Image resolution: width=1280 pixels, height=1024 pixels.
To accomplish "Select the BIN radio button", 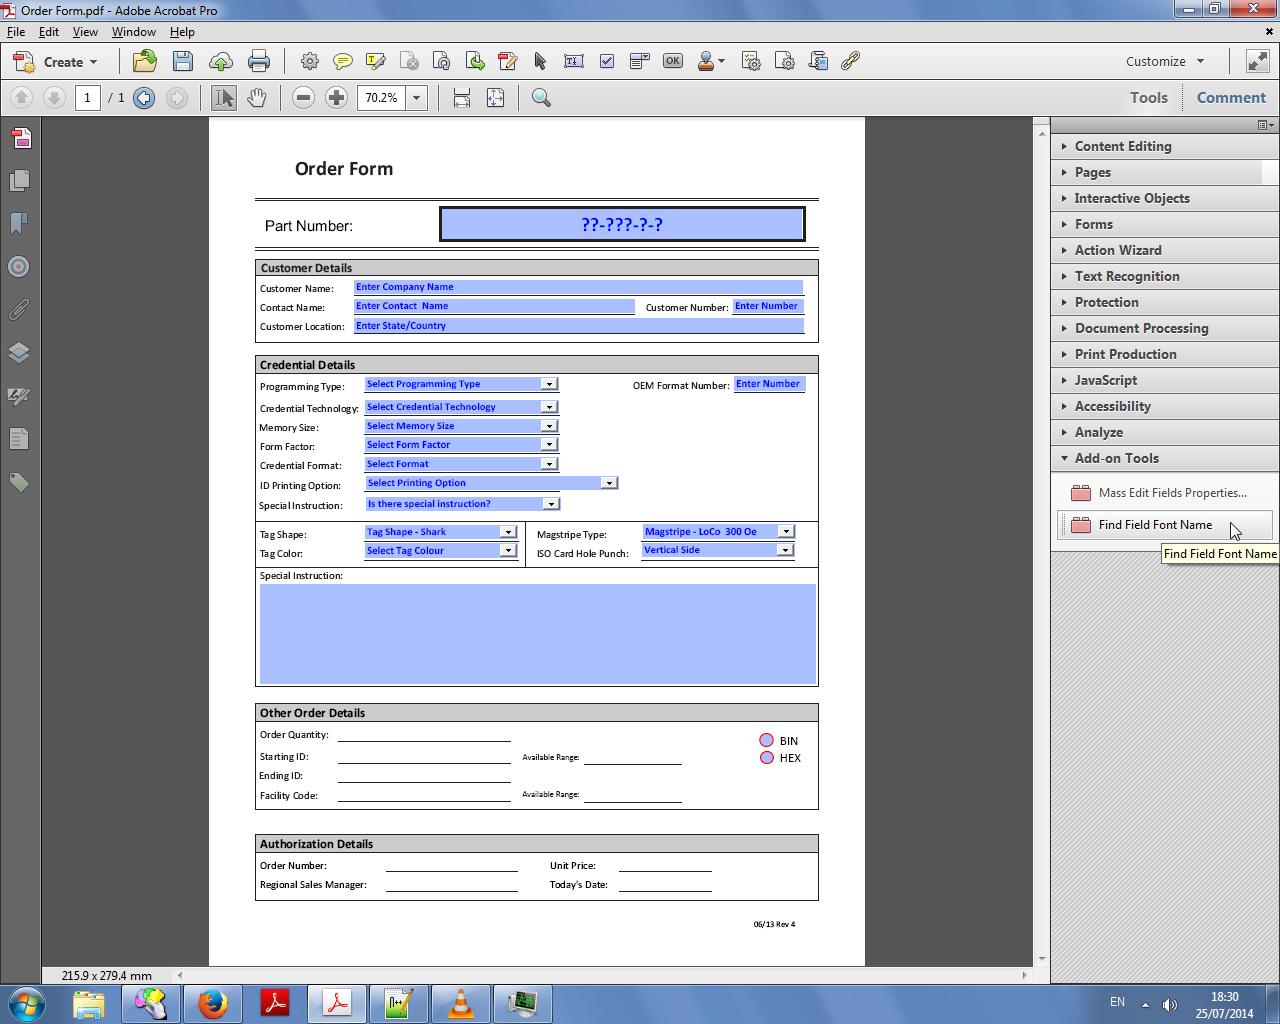I will tap(767, 741).
